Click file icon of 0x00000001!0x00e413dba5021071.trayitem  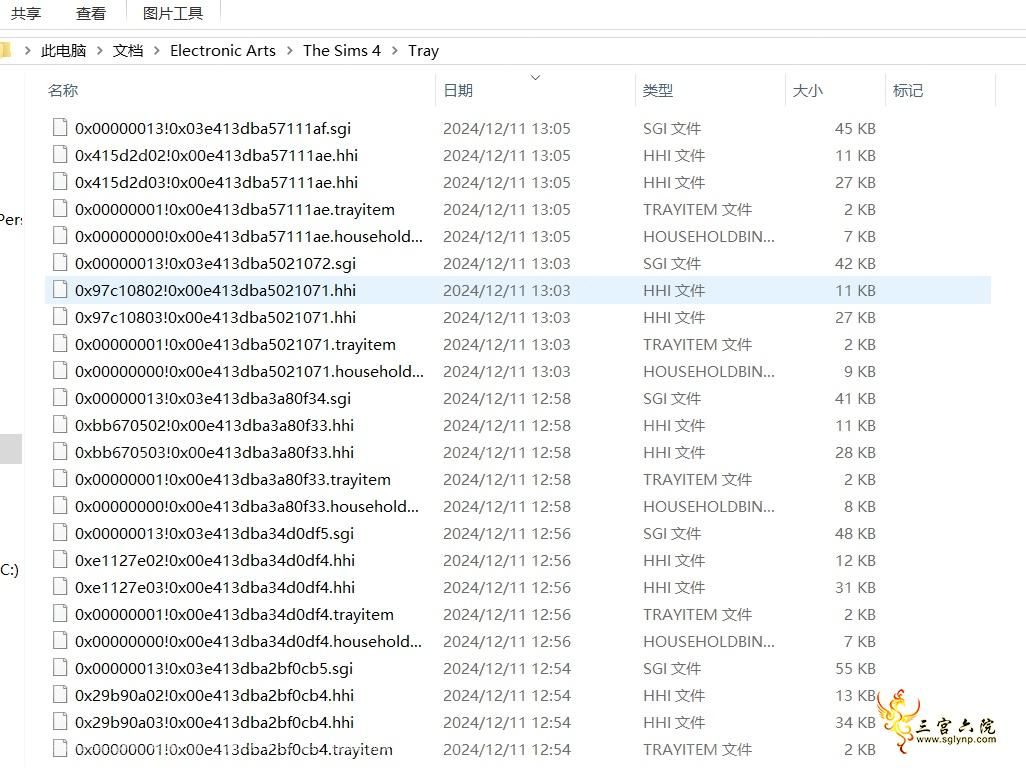60,344
